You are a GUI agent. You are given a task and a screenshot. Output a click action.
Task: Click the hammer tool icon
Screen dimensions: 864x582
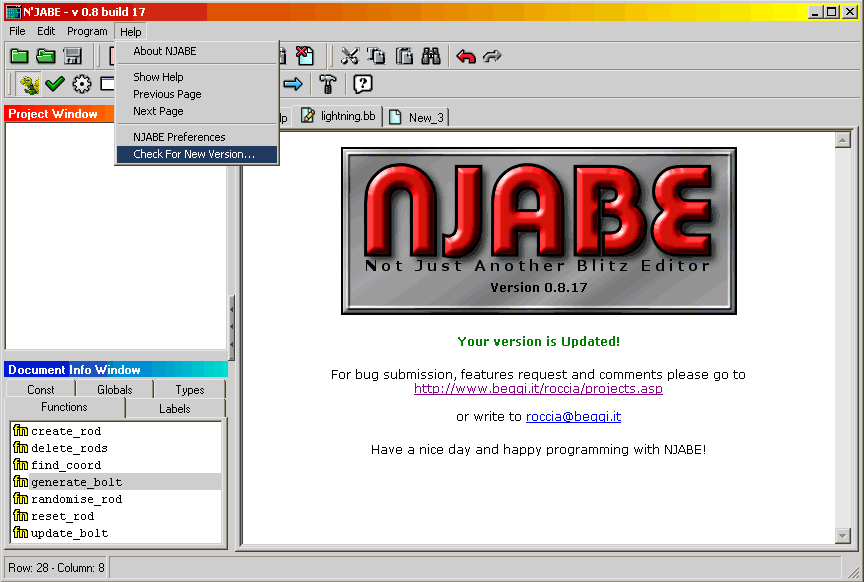tap(328, 84)
